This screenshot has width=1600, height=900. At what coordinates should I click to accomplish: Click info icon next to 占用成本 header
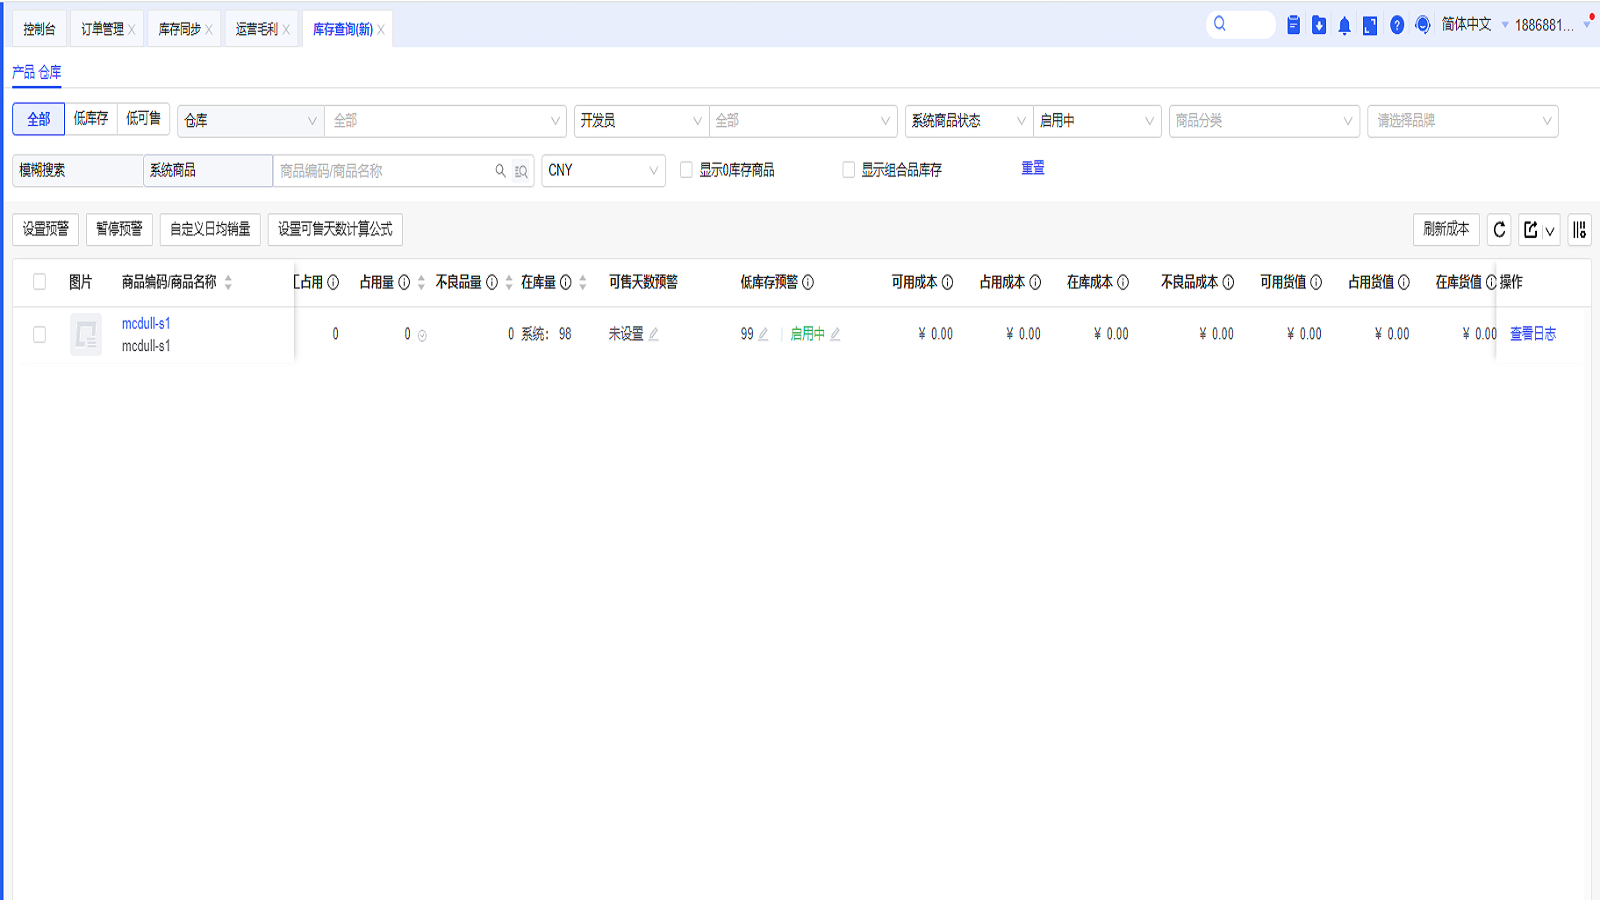pyautogui.click(x=1035, y=282)
